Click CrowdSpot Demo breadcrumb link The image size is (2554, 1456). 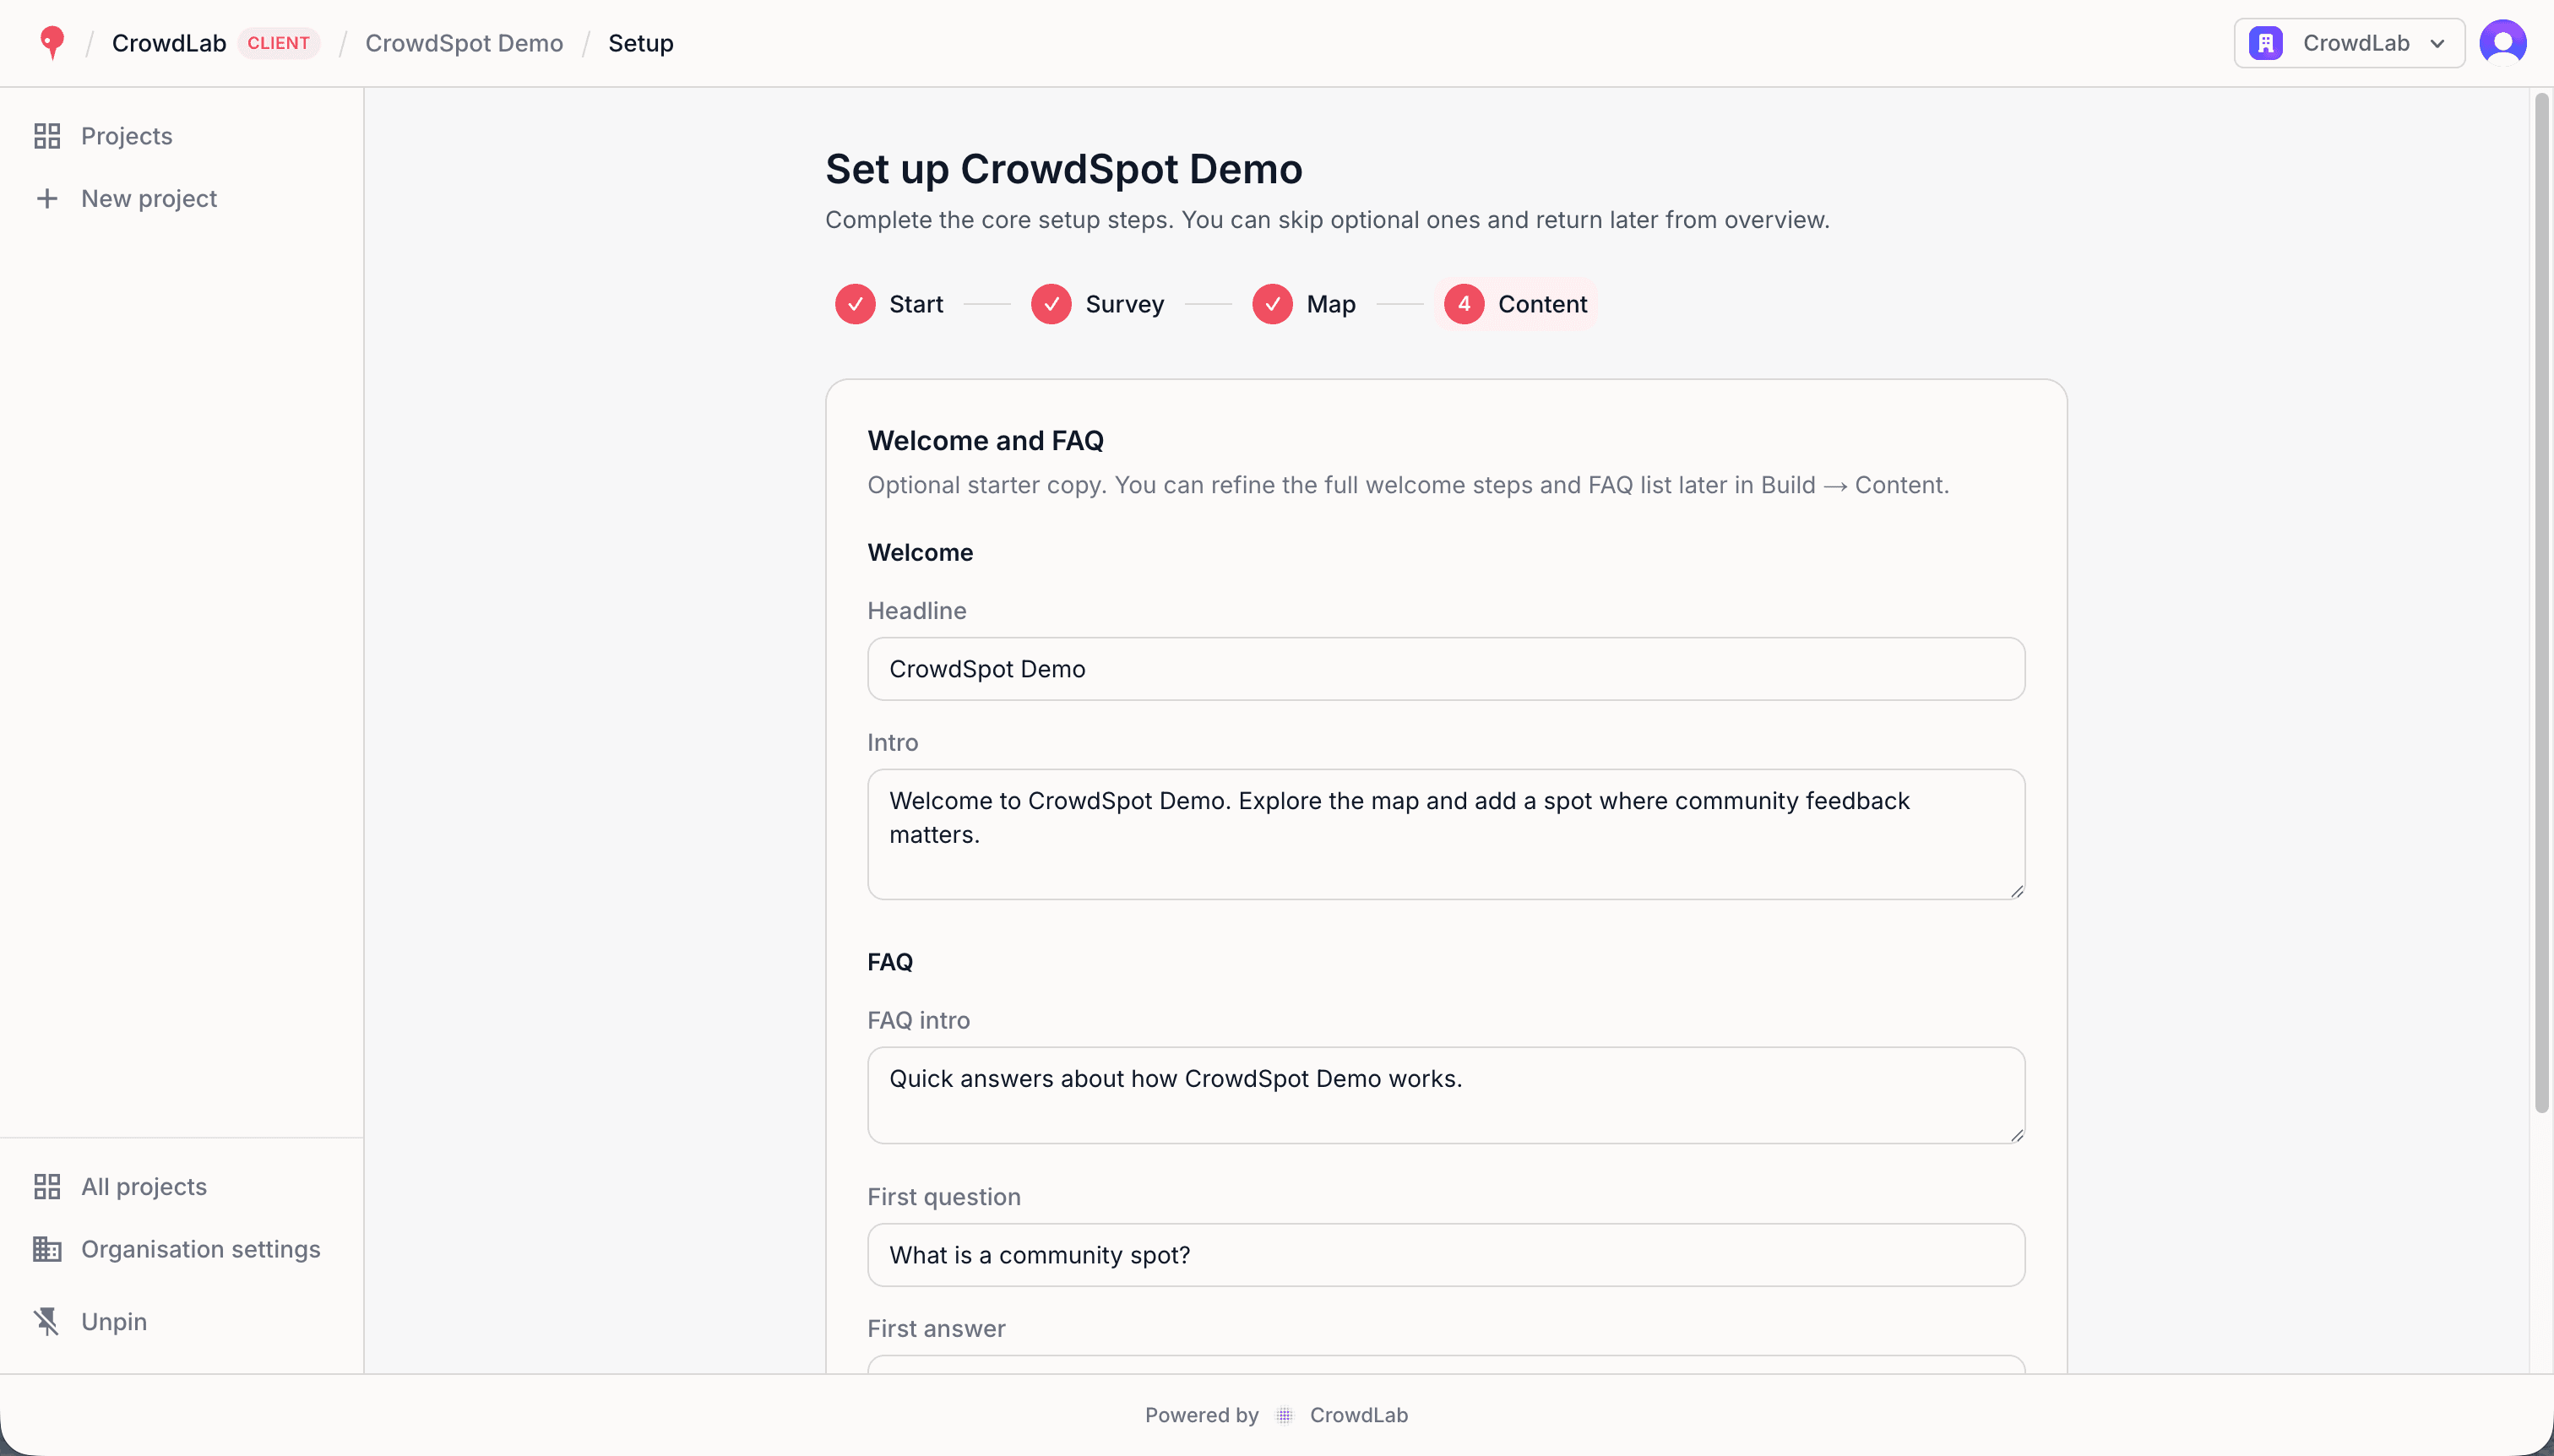[x=464, y=43]
